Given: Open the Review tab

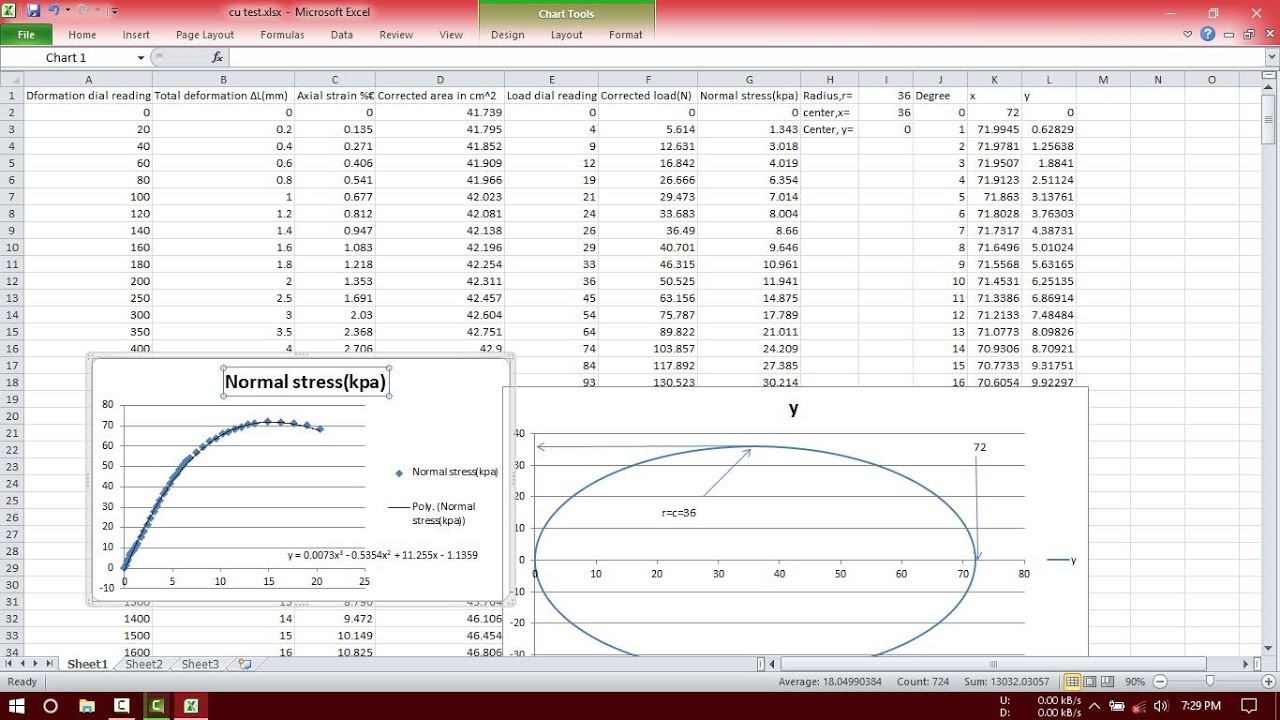Looking at the screenshot, I should click(396, 34).
